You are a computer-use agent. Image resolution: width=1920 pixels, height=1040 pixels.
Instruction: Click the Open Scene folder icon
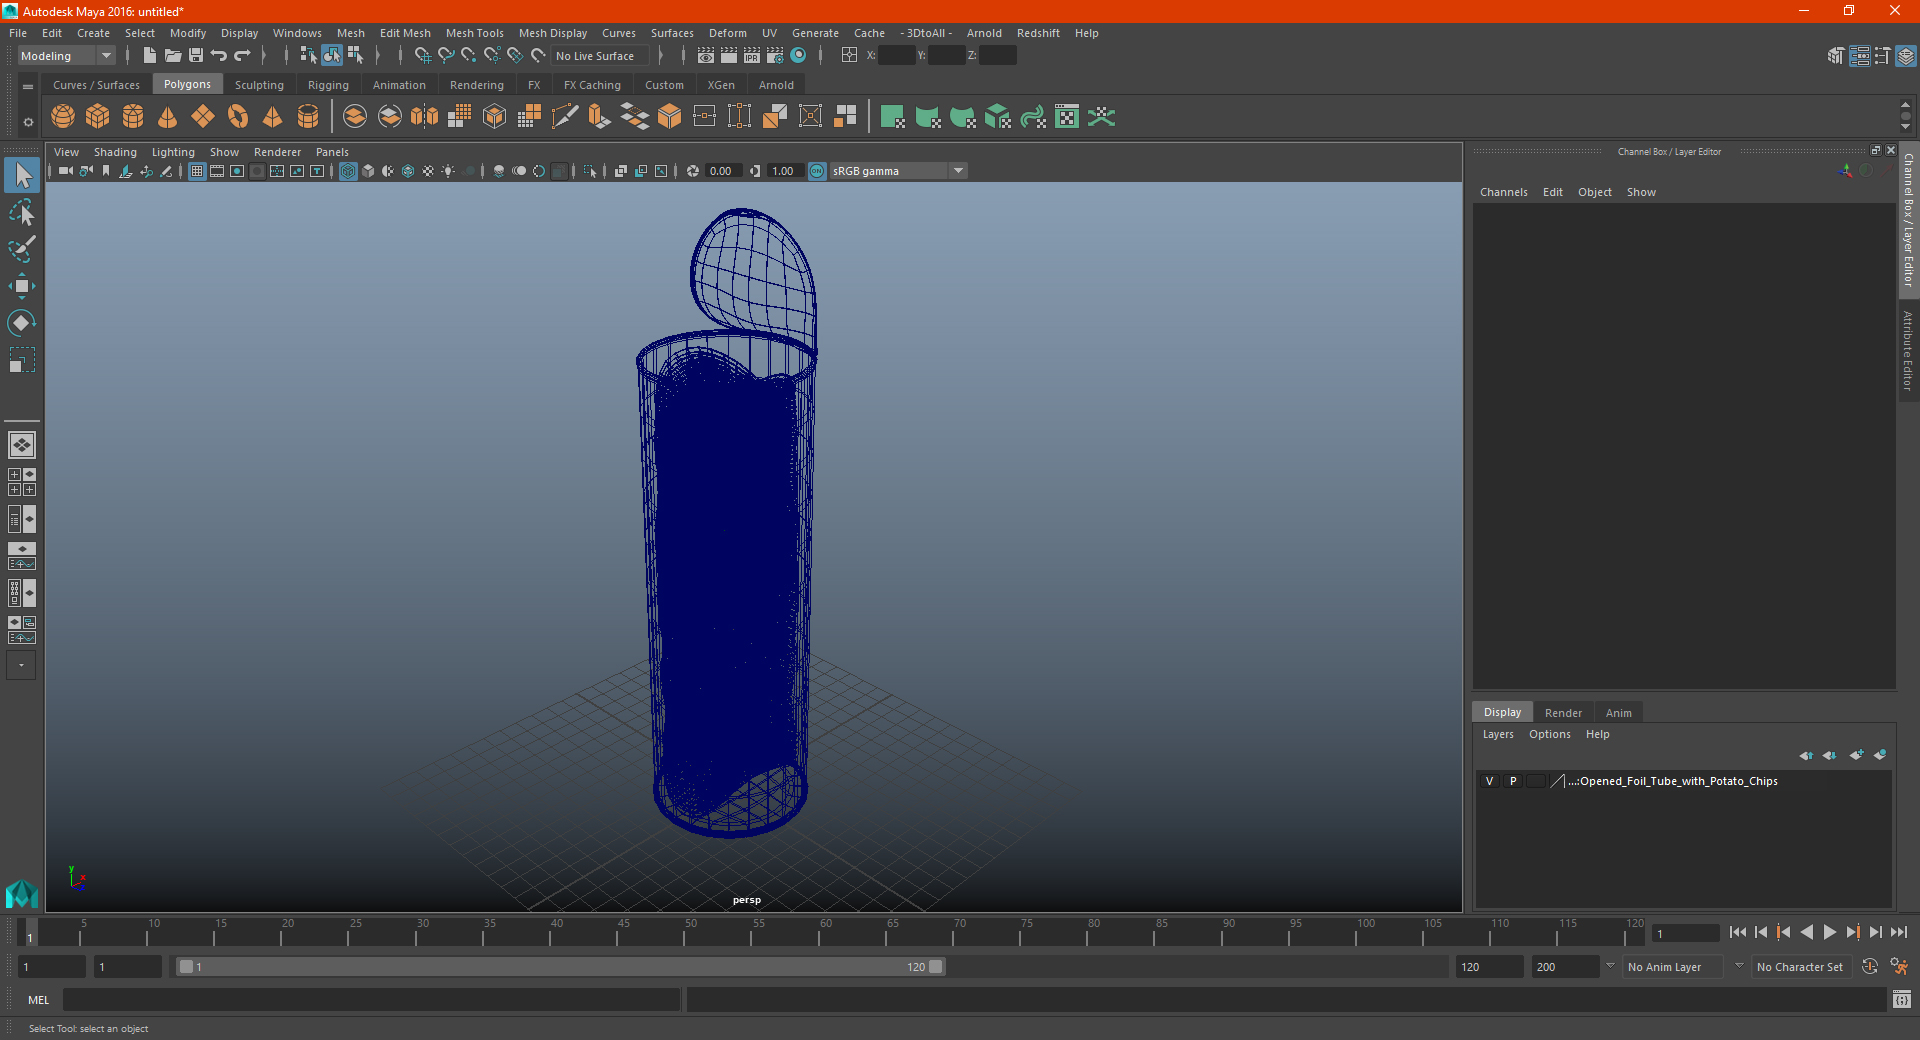[x=172, y=56]
